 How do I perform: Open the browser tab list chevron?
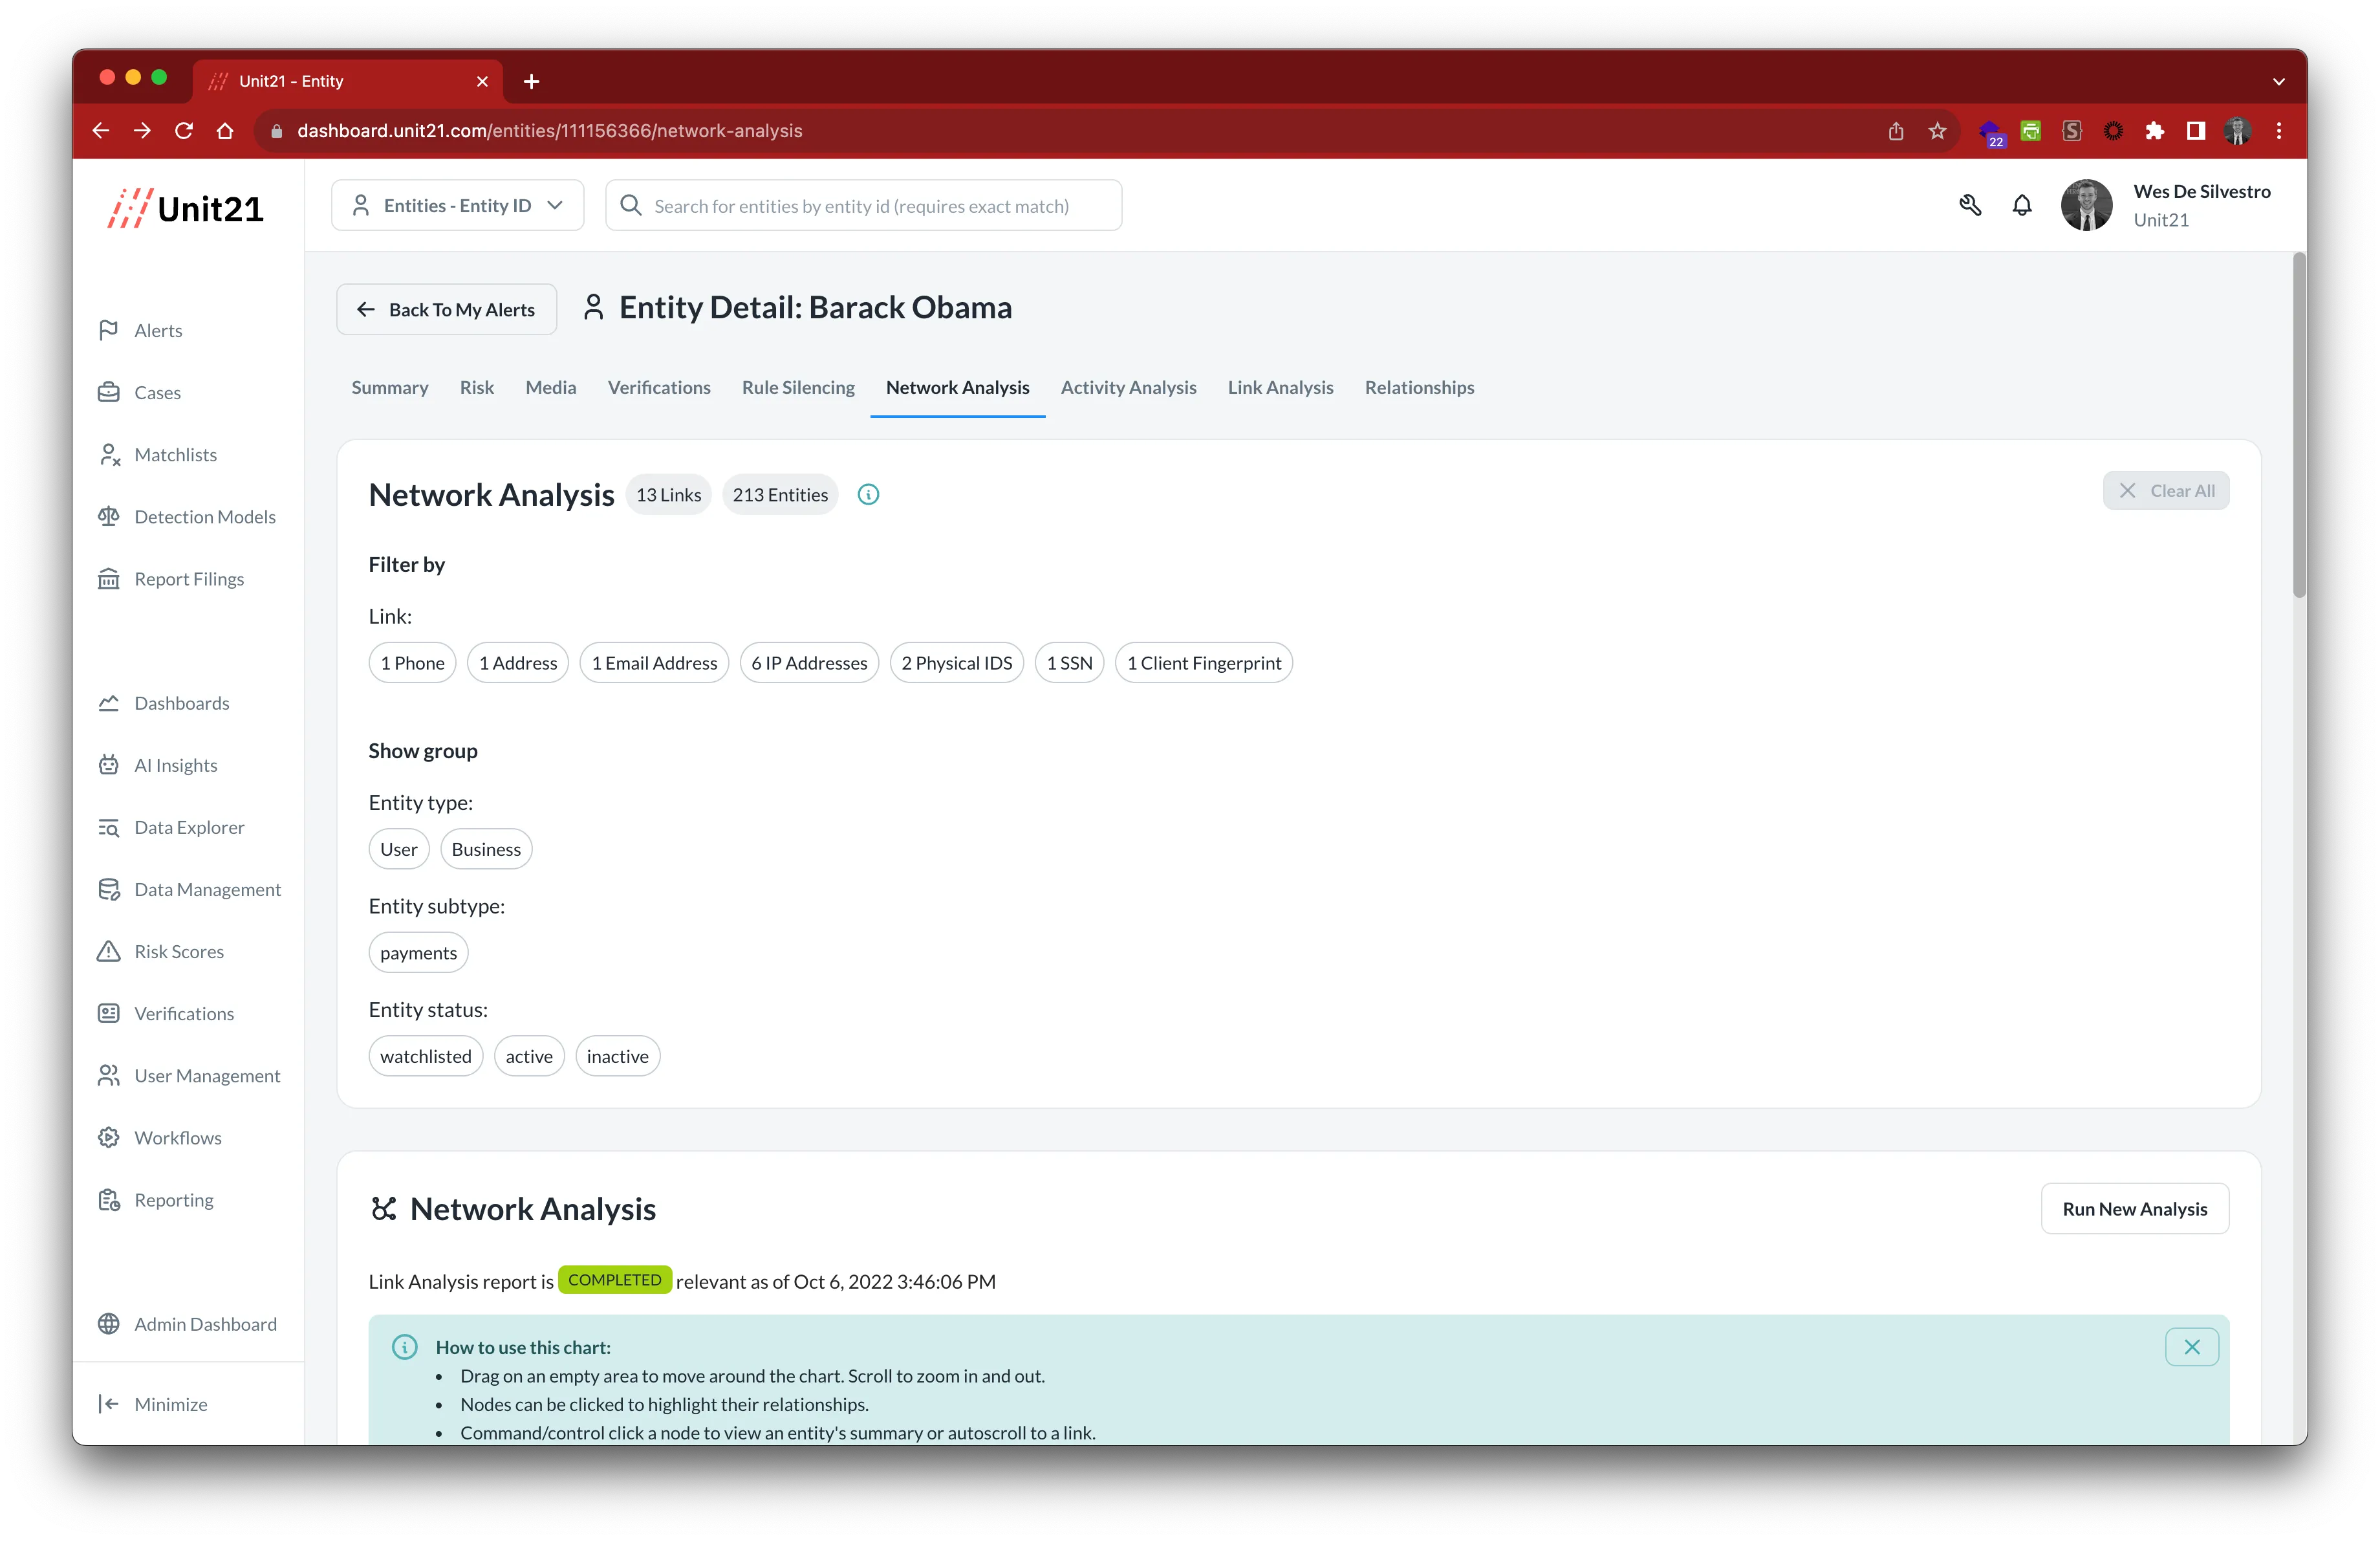tap(2279, 82)
